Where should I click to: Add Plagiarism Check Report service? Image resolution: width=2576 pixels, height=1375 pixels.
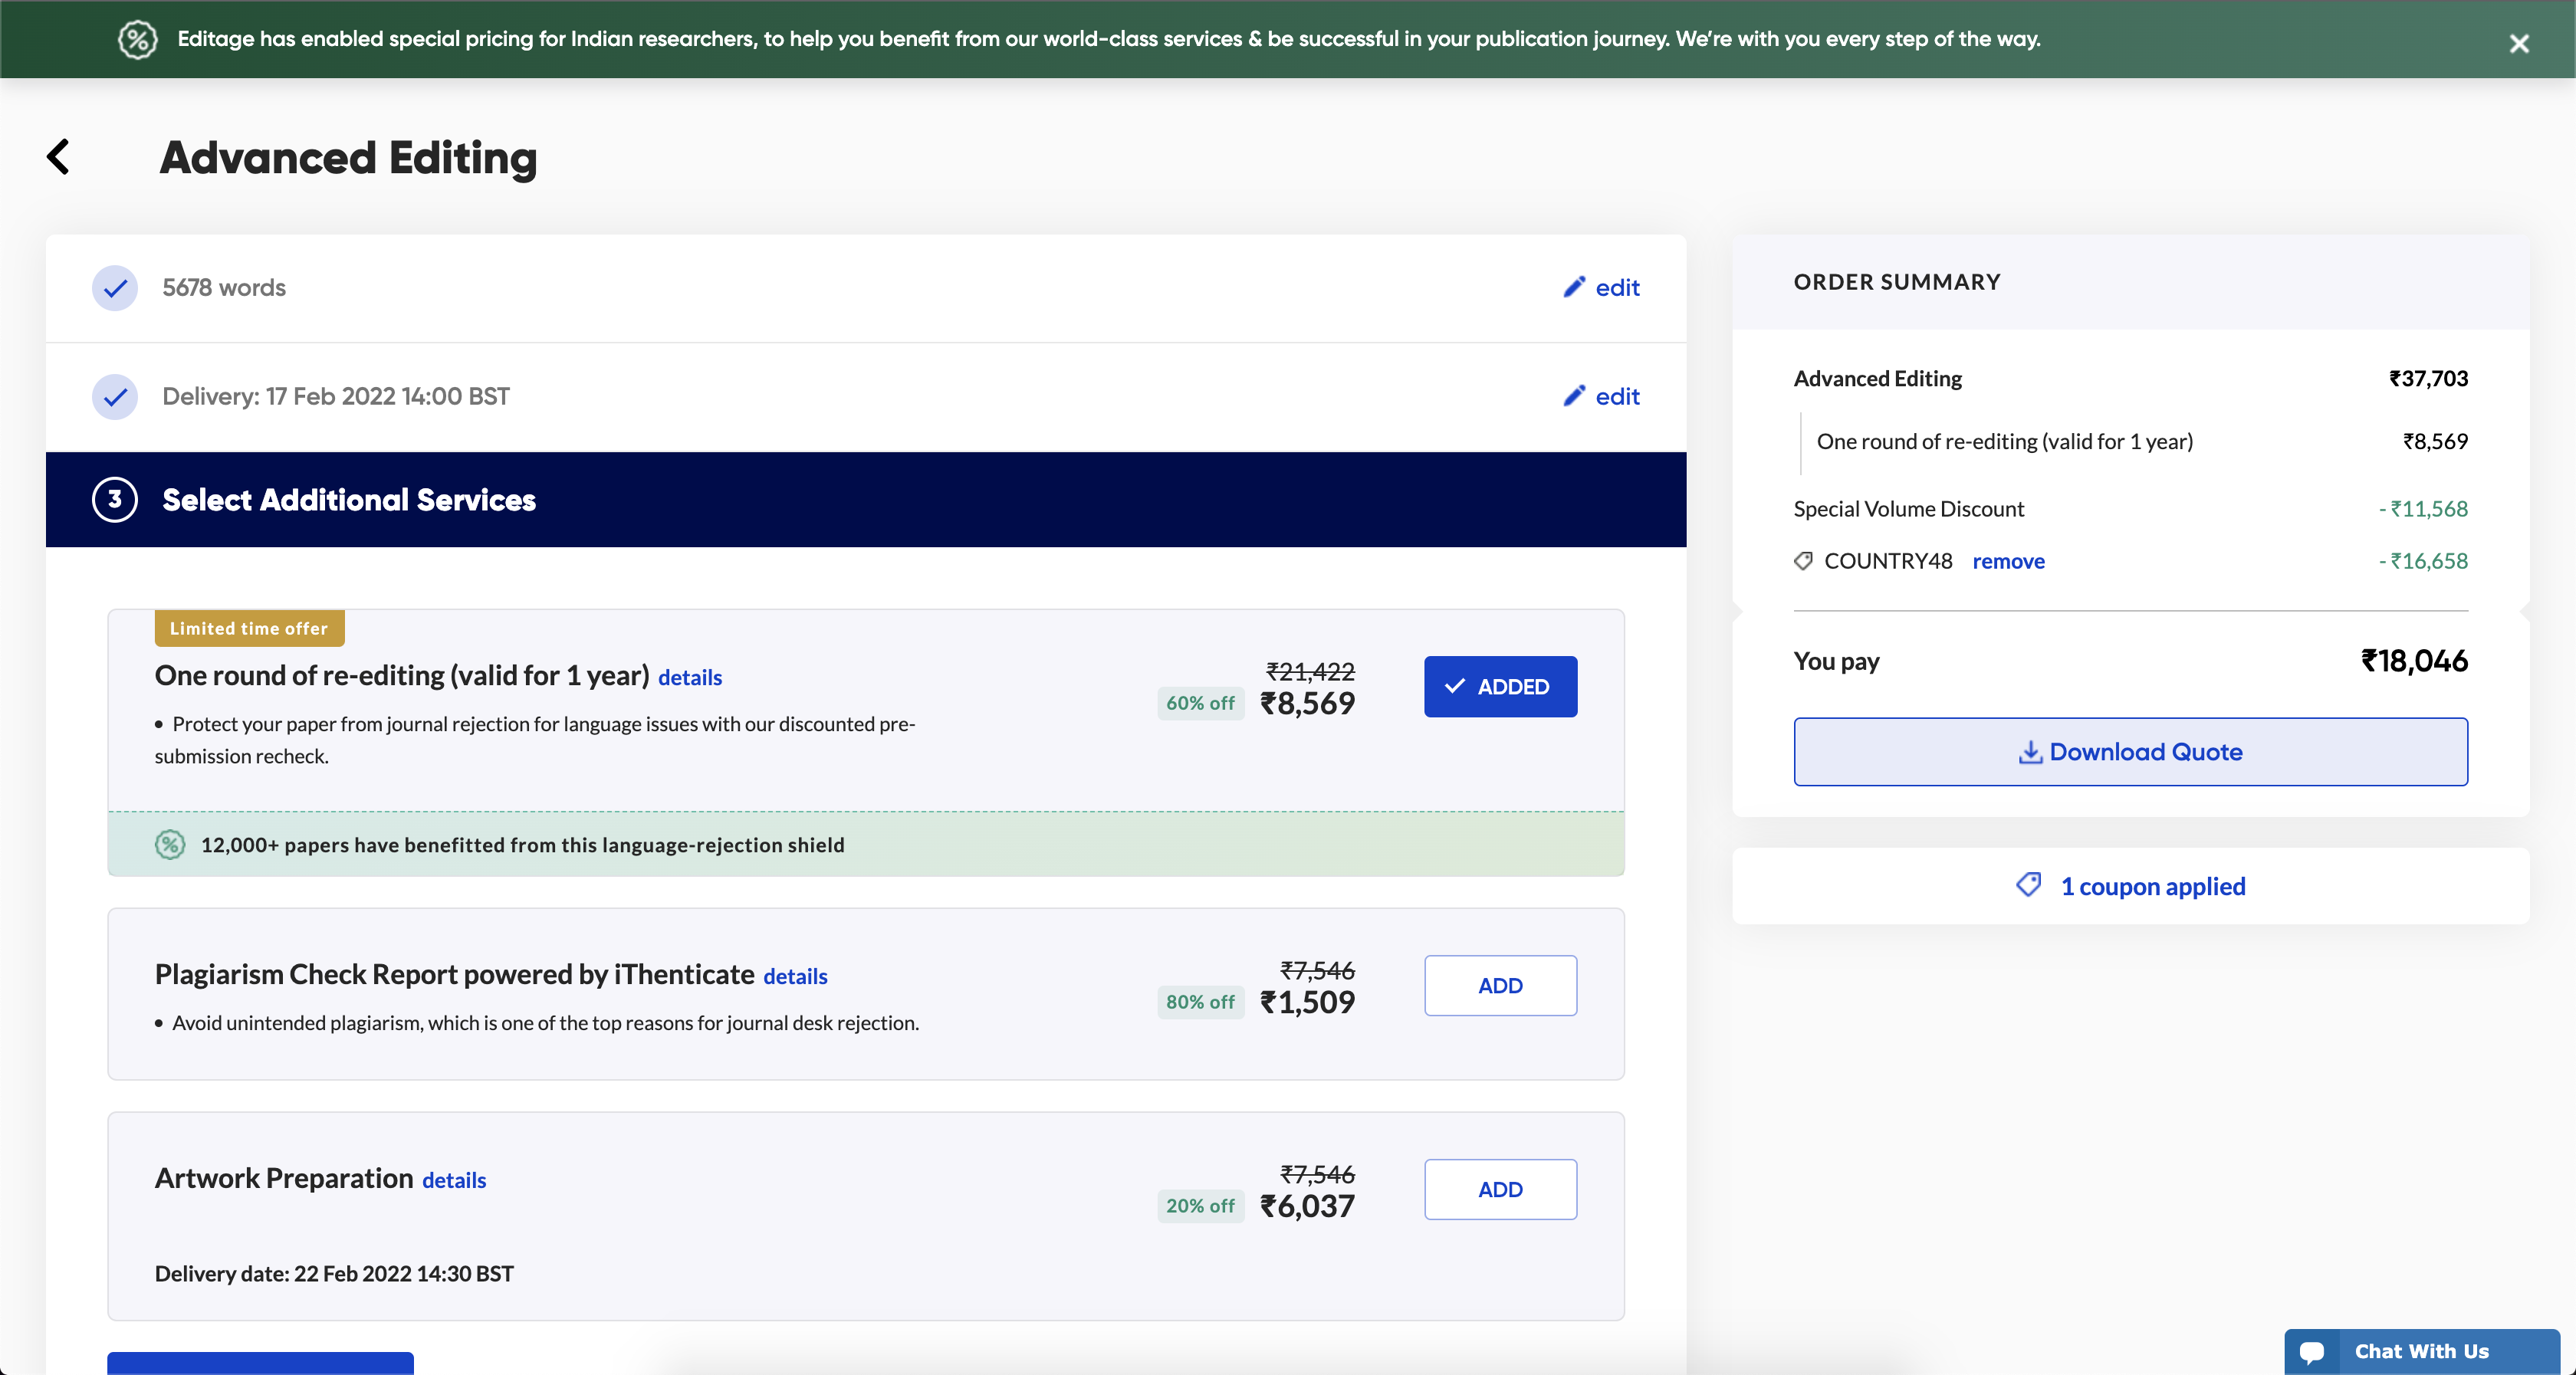1500,986
